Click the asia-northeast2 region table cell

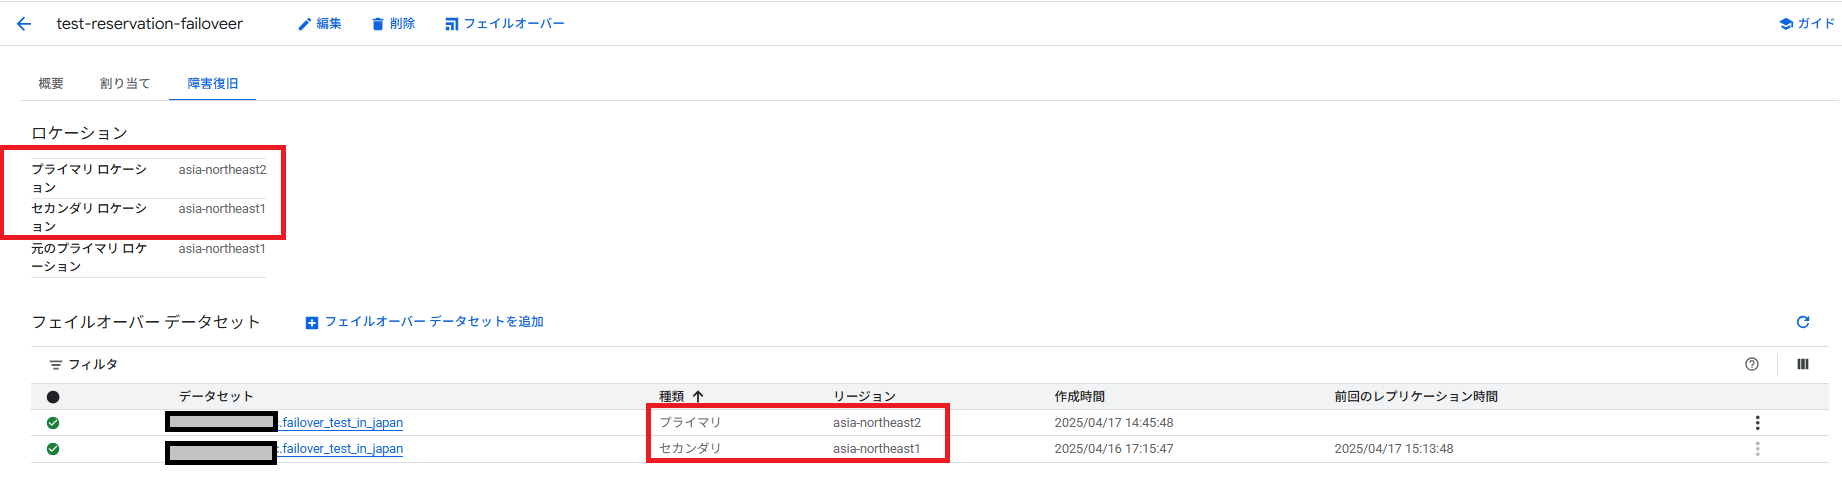(877, 423)
